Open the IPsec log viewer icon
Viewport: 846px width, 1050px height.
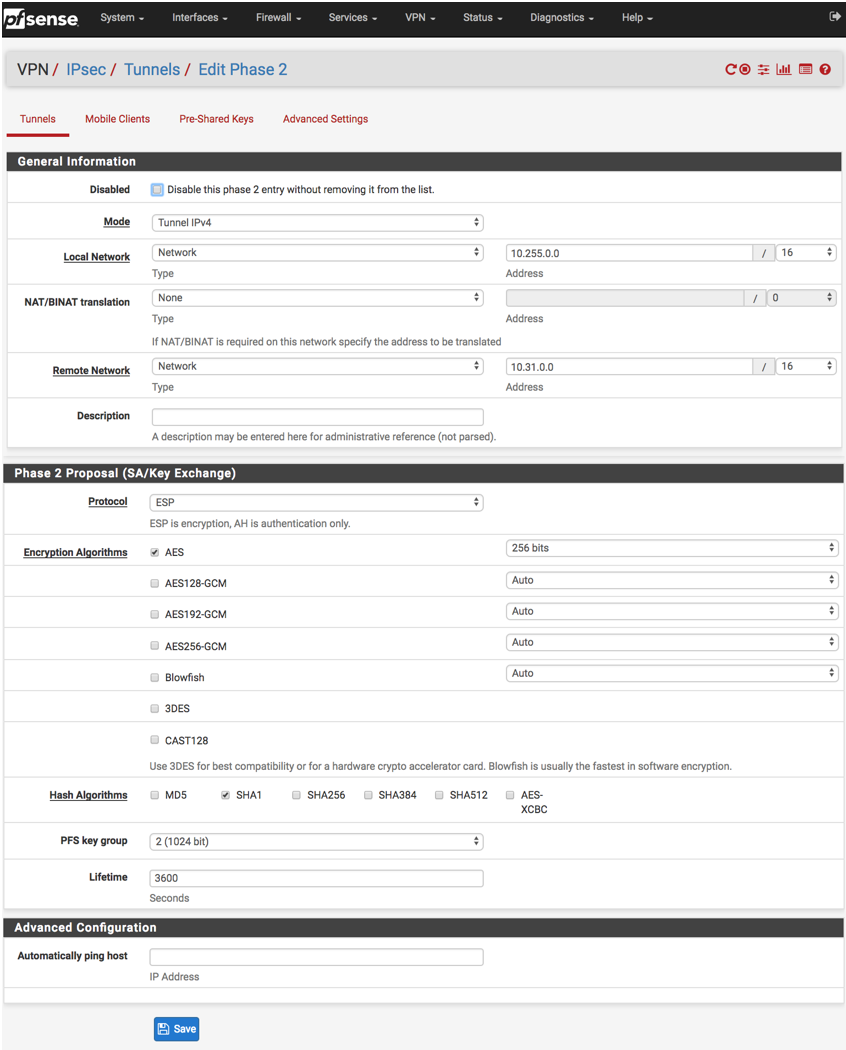click(805, 69)
